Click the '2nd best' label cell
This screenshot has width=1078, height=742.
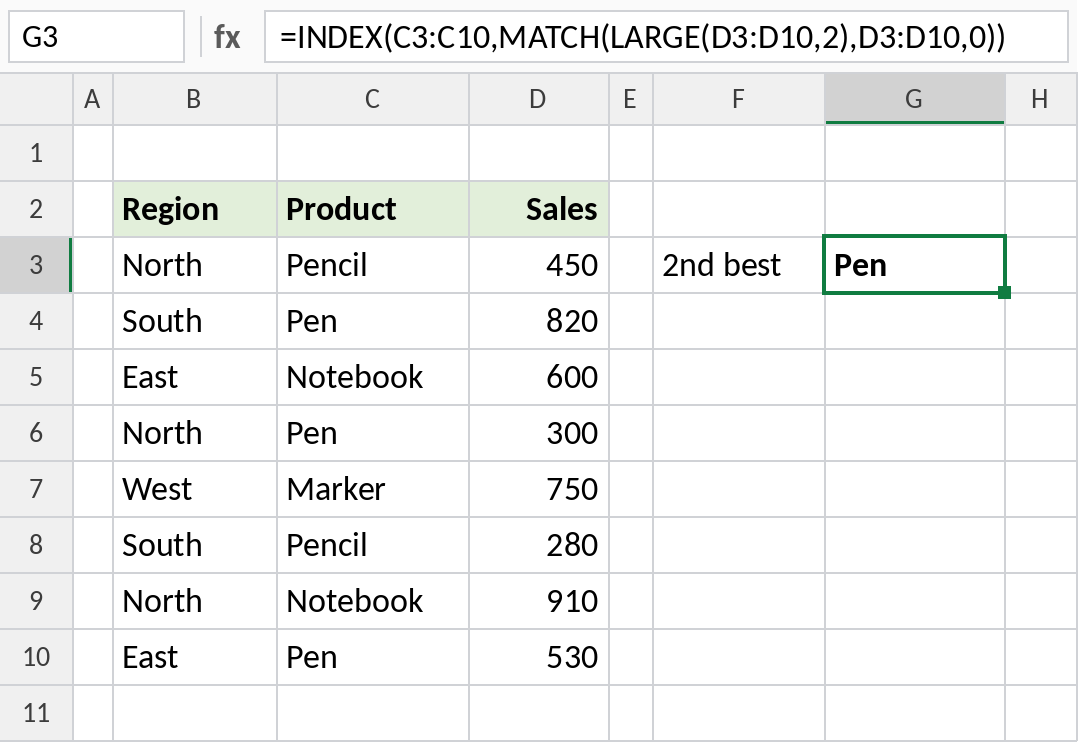(738, 265)
